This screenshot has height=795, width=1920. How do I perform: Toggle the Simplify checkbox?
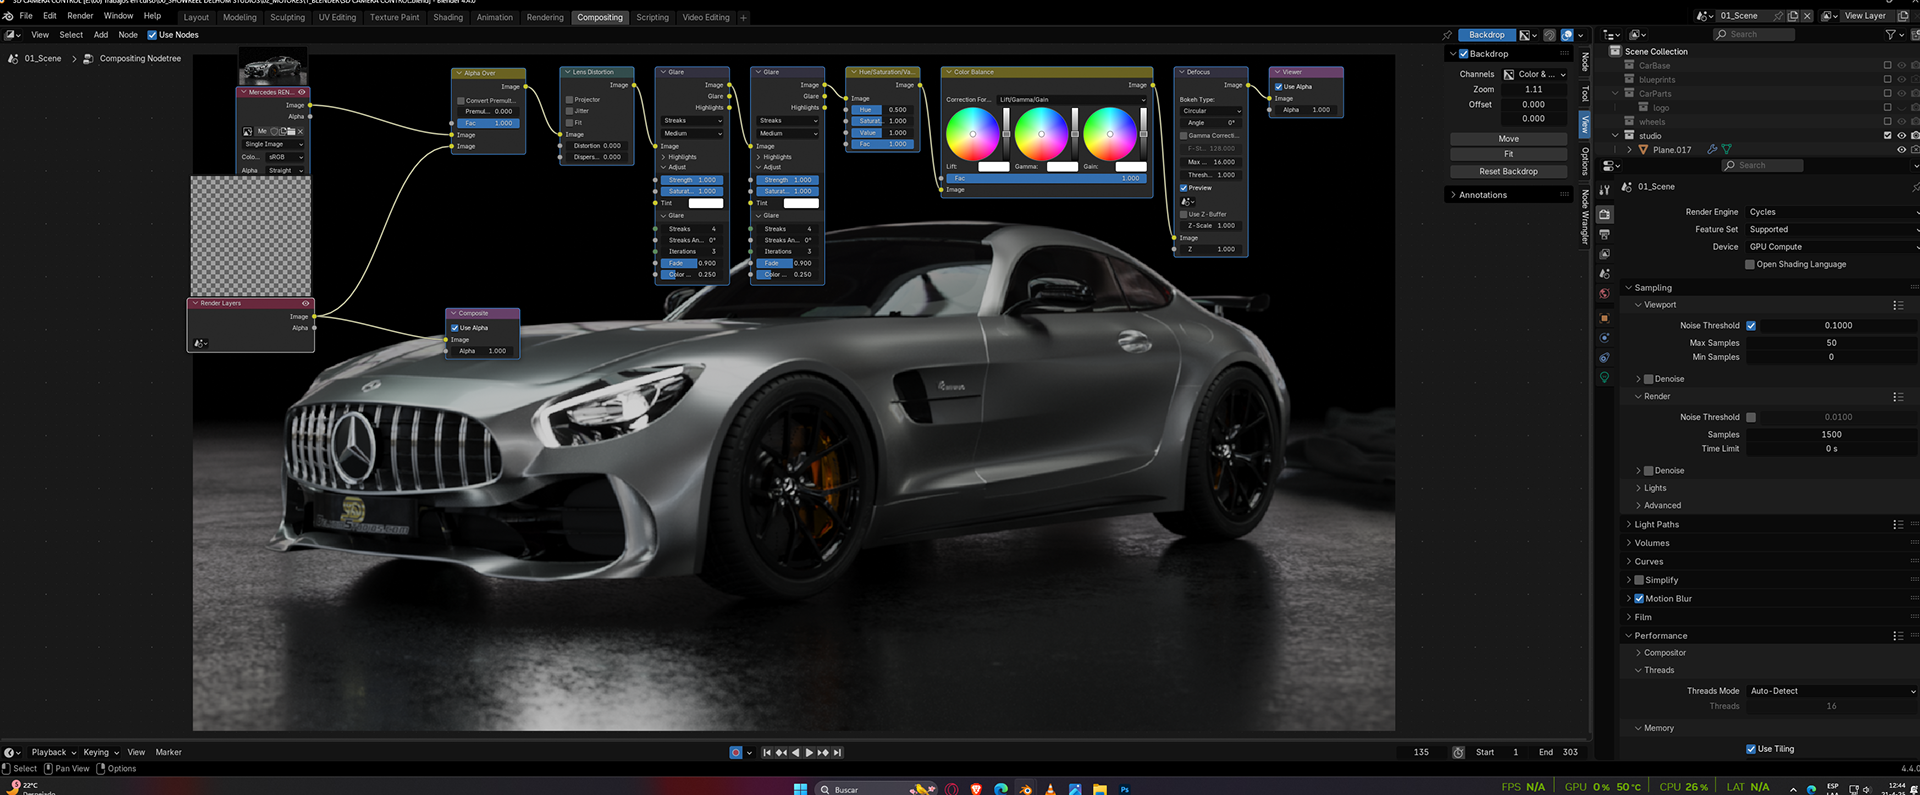[x=1639, y=580]
